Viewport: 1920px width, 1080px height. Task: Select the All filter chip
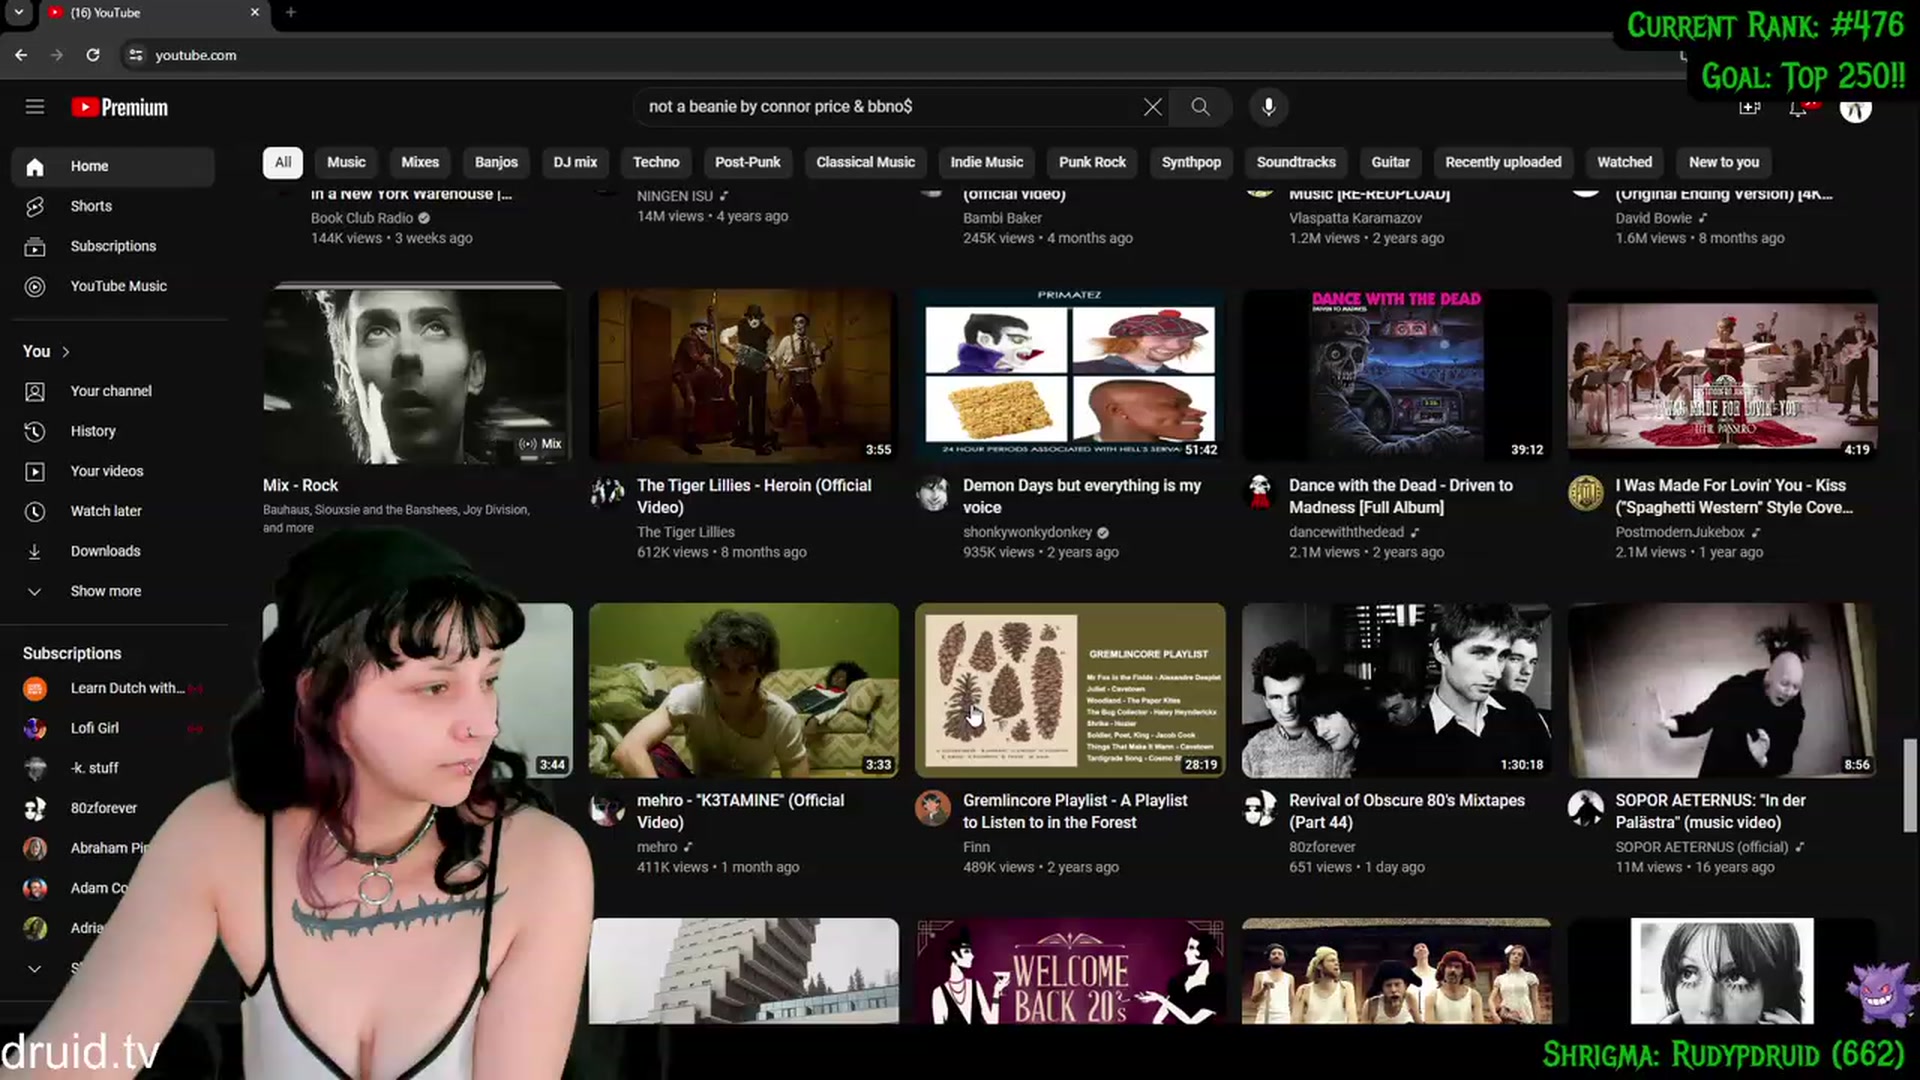click(283, 162)
